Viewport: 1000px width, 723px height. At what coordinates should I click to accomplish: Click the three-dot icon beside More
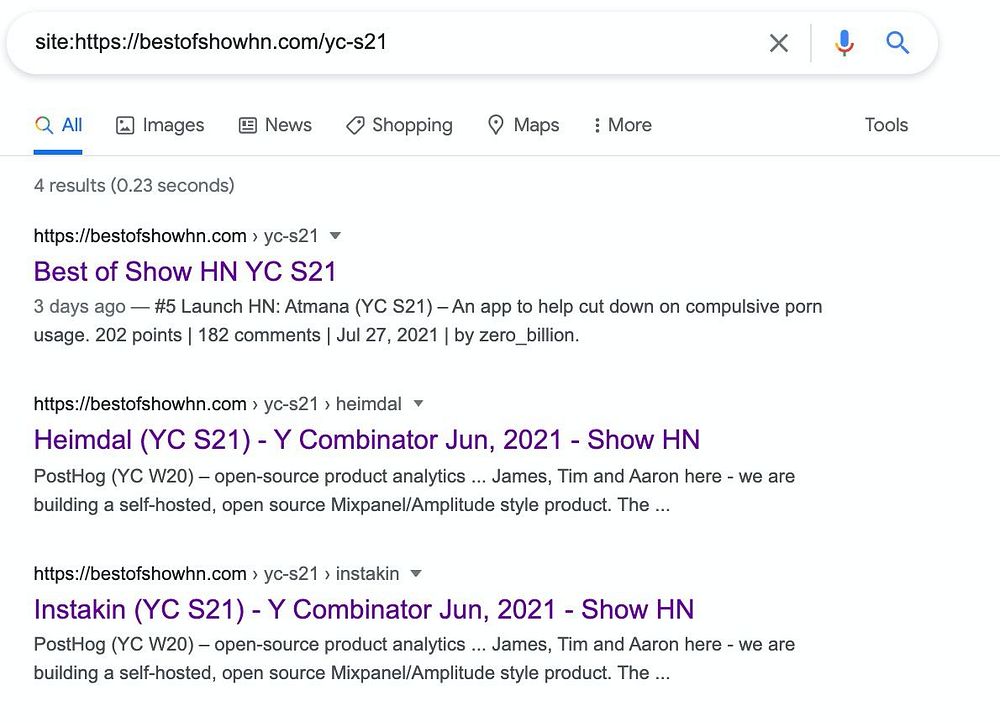tap(597, 125)
